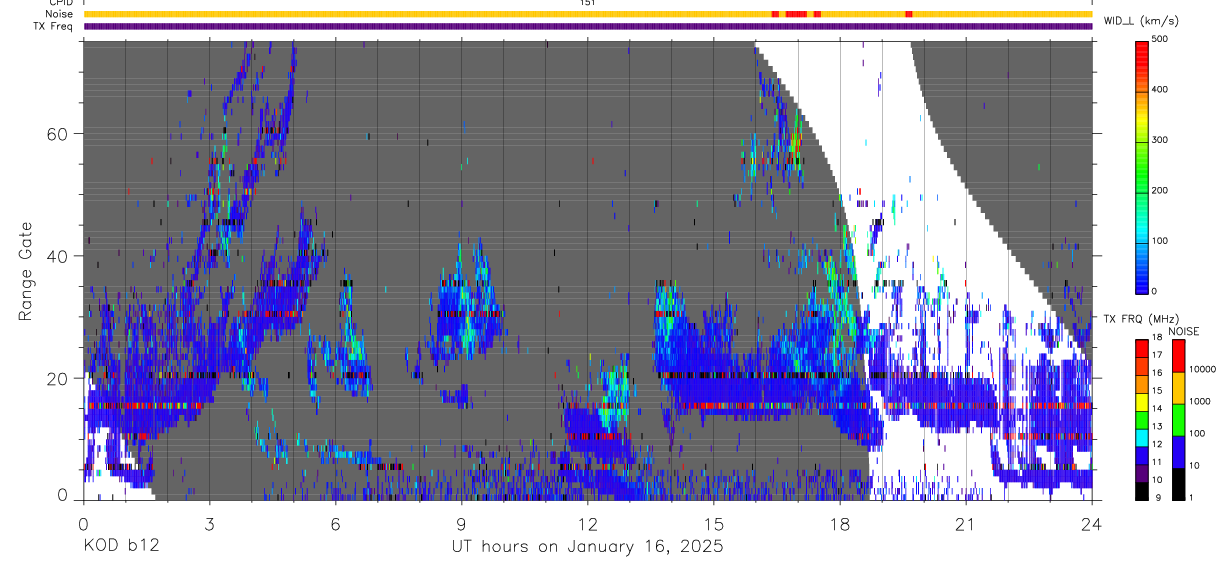The height and width of the screenshot is (567, 1228).
Task: Click the "100" value on the width colorbar
Action: (x=1160, y=241)
